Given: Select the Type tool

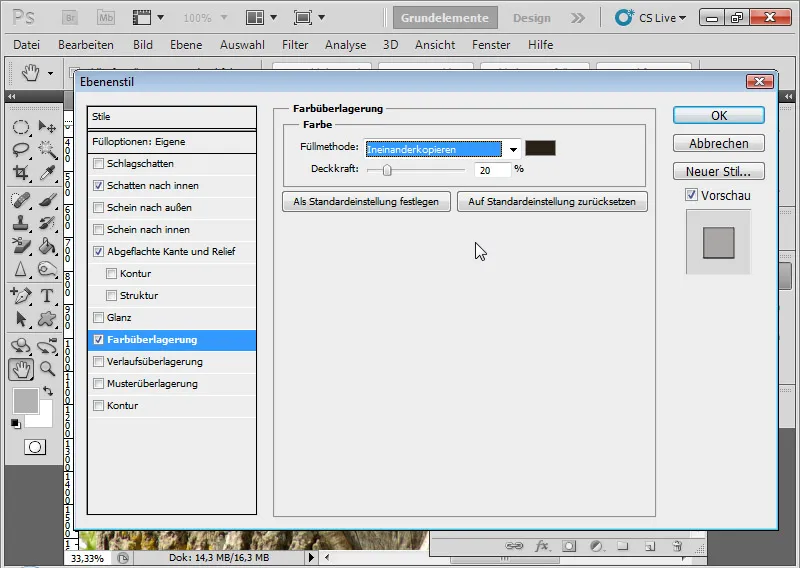Looking at the screenshot, I should click(x=47, y=295).
